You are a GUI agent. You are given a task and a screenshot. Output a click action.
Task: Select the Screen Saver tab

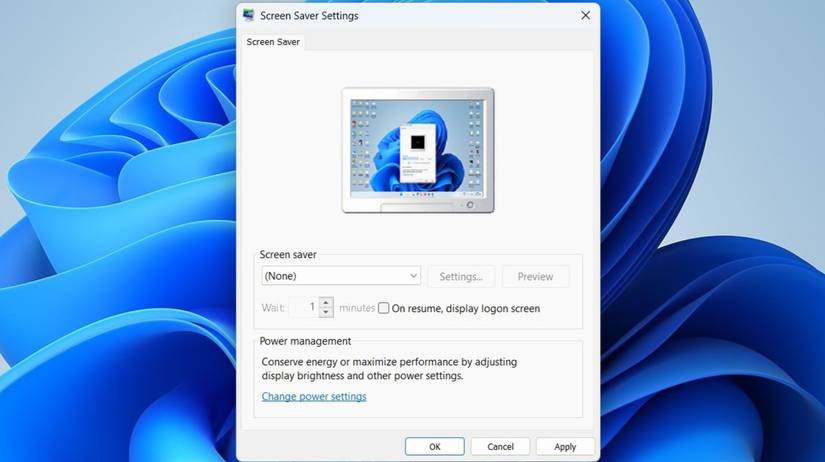coord(273,42)
